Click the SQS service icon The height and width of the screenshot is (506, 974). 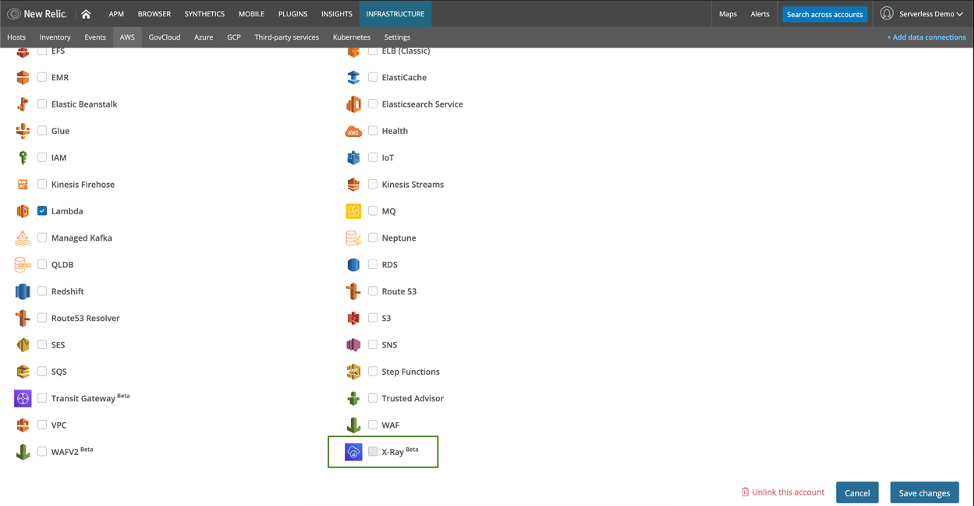click(23, 371)
